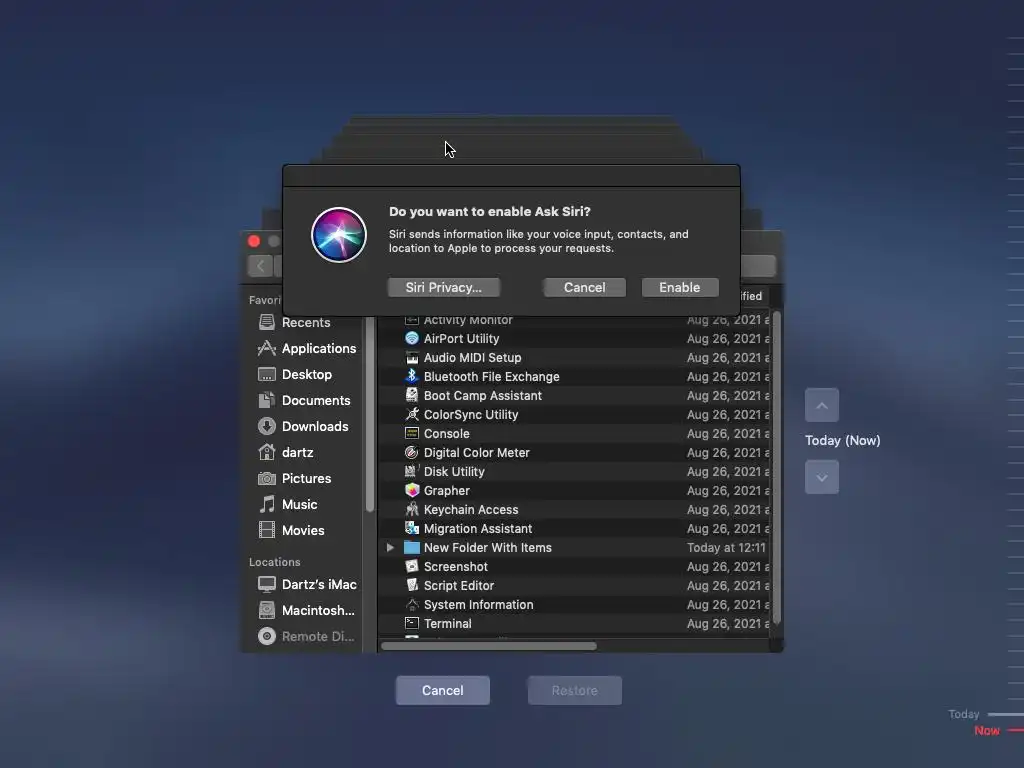Click the 'Today (Now)' backup label
The height and width of the screenshot is (768, 1024).
[842, 441]
